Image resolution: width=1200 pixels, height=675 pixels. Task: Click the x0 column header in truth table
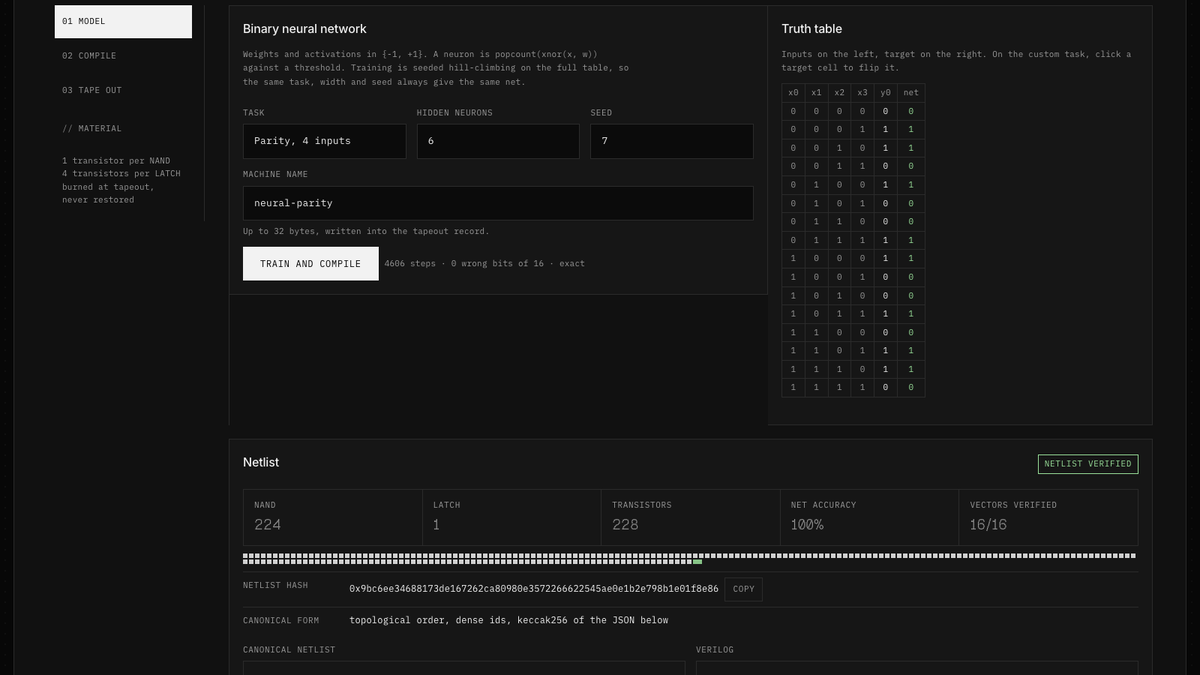click(x=794, y=93)
